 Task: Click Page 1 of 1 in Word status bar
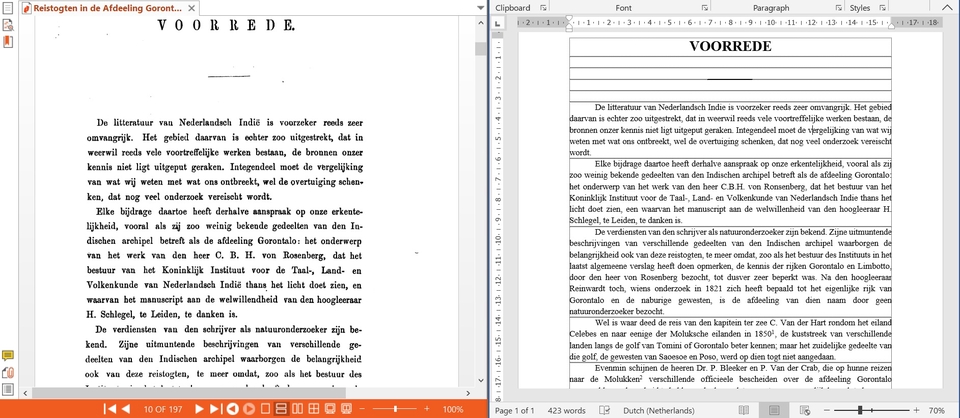(x=514, y=410)
